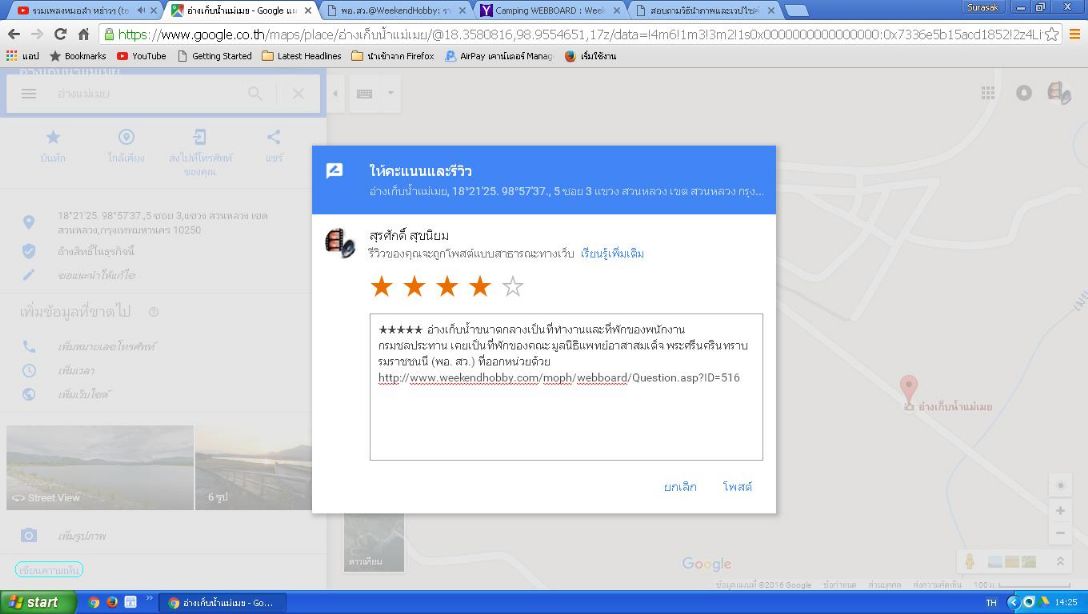Click the suggest an edit link
This screenshot has height=614, width=1088.
(96, 275)
